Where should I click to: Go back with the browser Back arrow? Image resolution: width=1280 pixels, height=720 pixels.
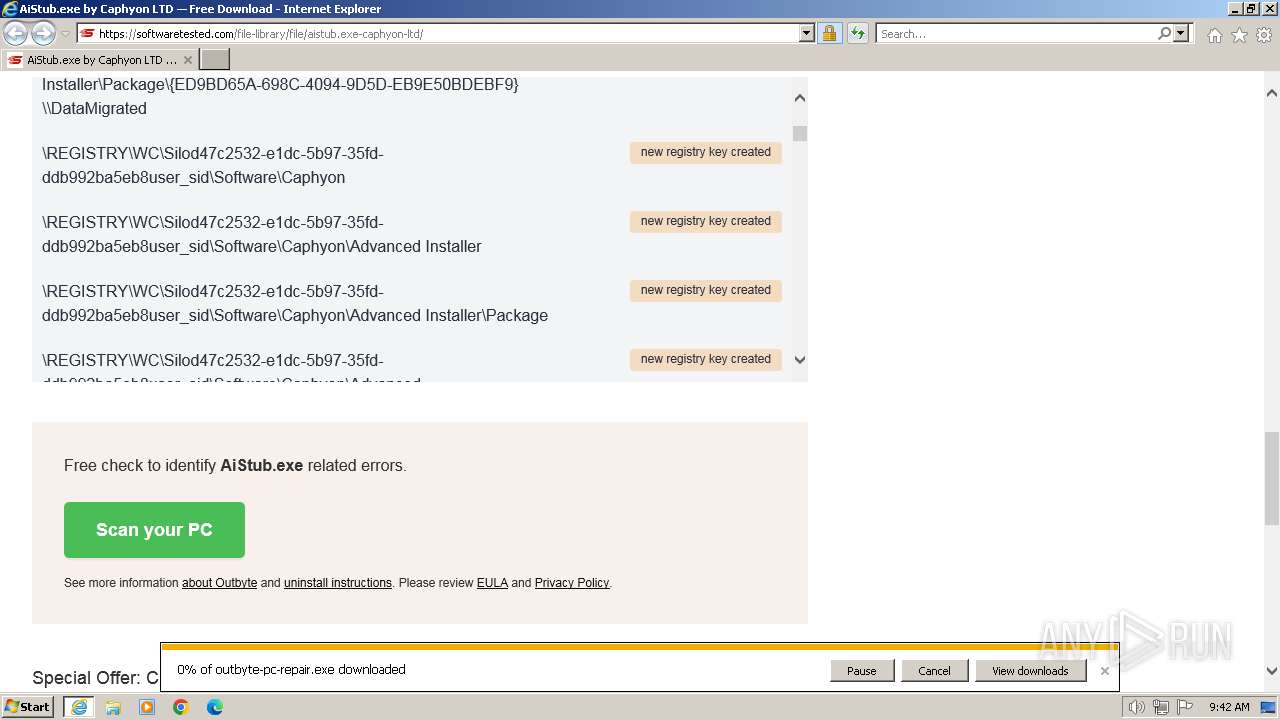tap(16, 34)
